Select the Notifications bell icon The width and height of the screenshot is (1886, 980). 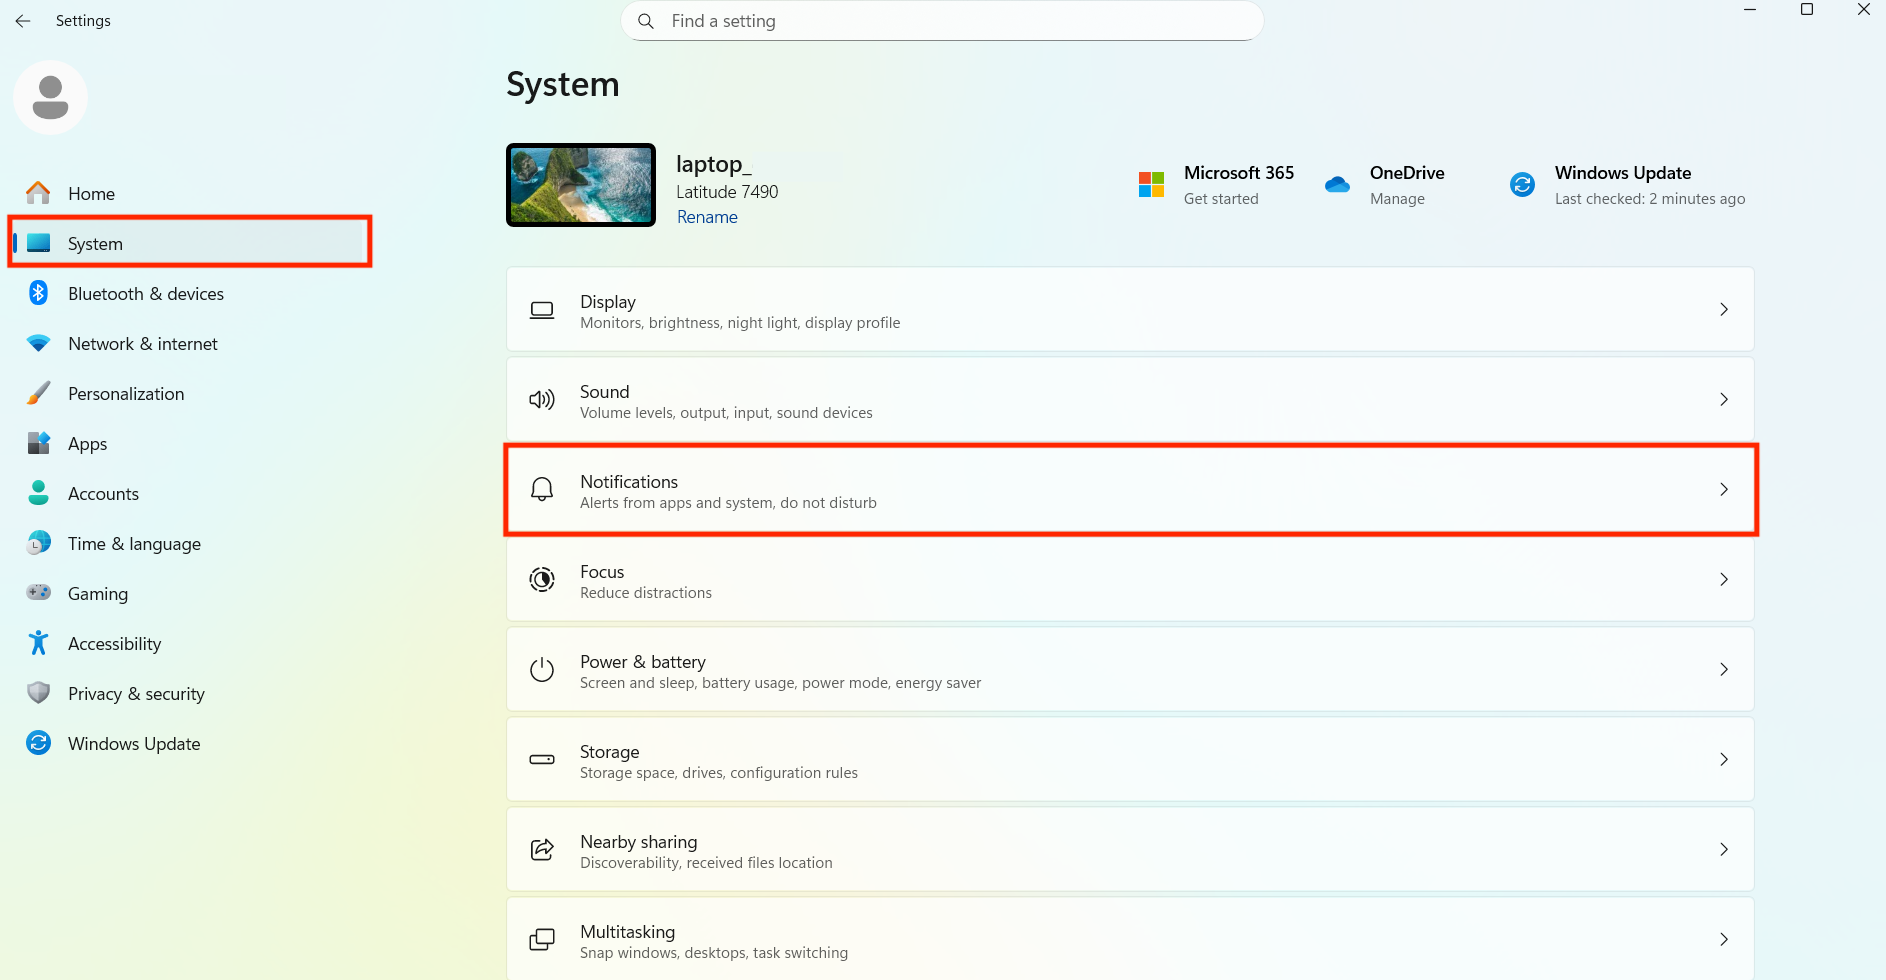(542, 489)
